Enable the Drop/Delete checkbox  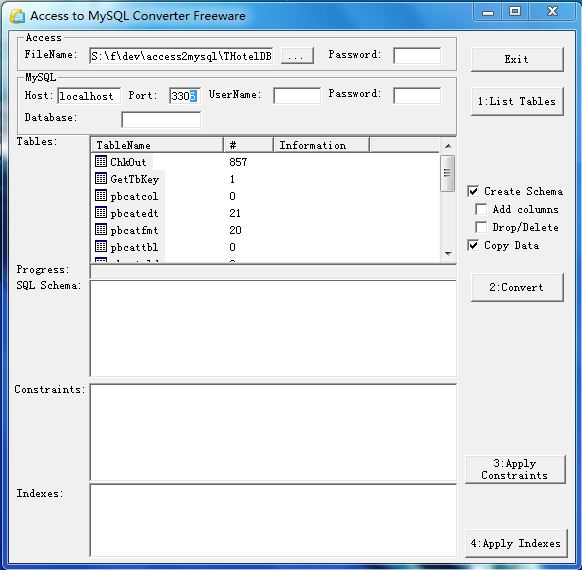[481, 227]
